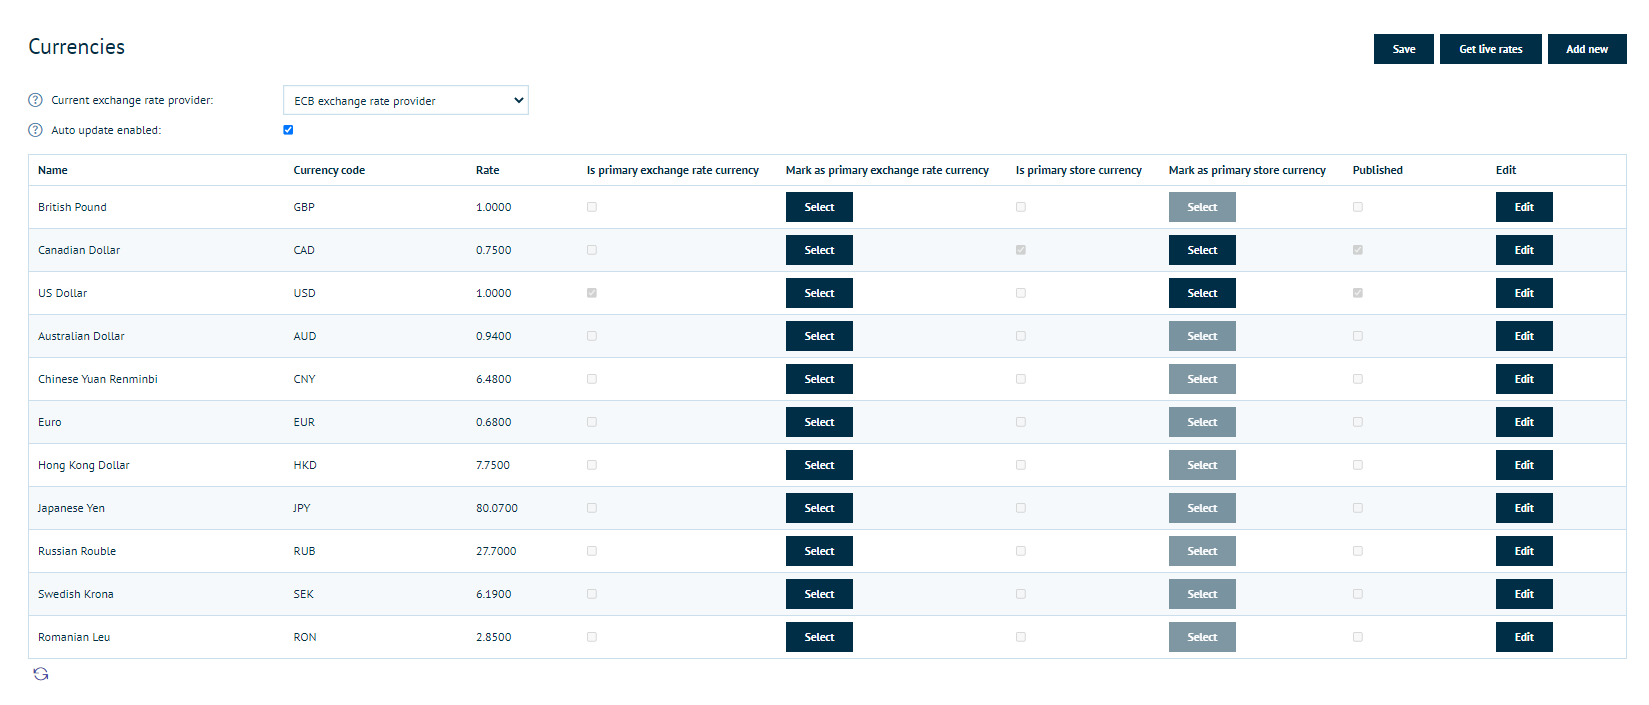The width and height of the screenshot is (1649, 705).
Task: Edit the Euro currency
Action: tap(1524, 422)
